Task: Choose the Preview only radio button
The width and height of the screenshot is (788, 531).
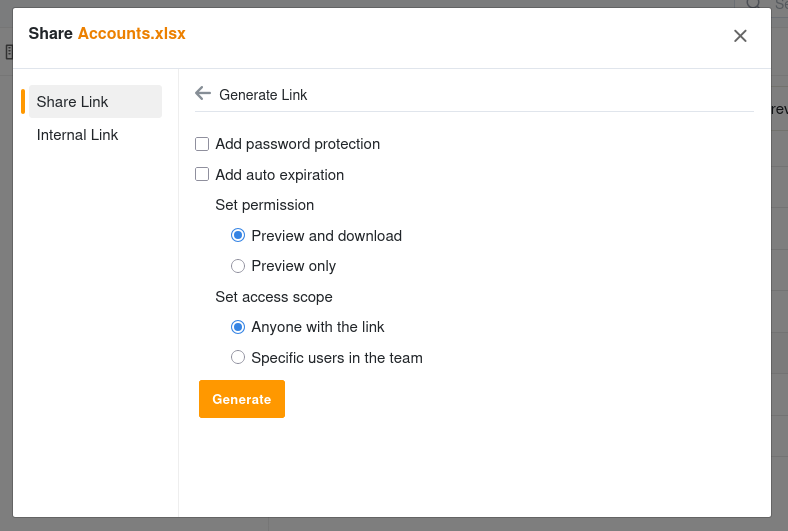Action: click(238, 266)
